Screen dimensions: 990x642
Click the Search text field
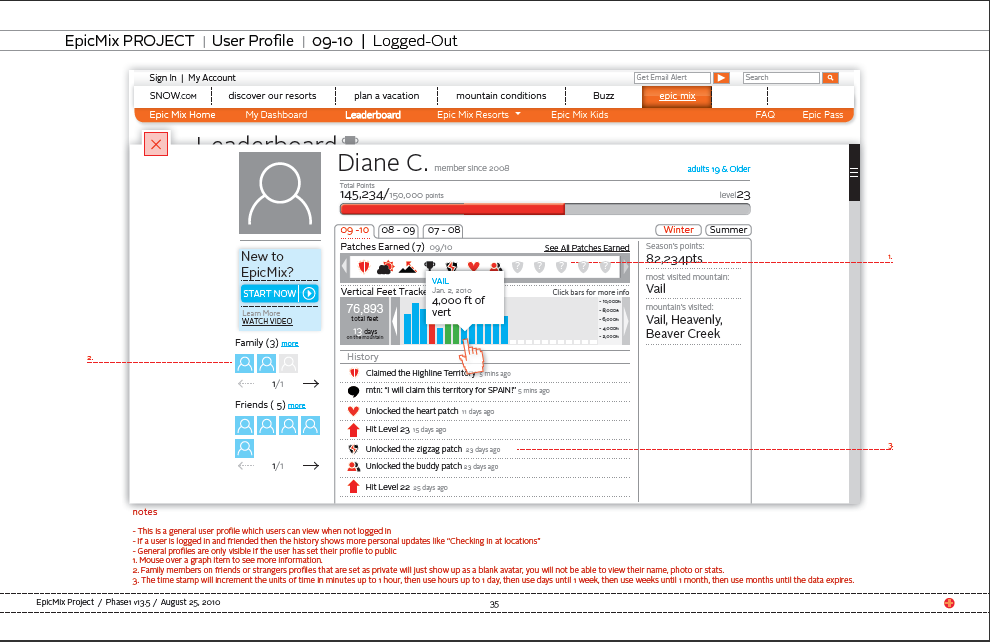pos(781,78)
